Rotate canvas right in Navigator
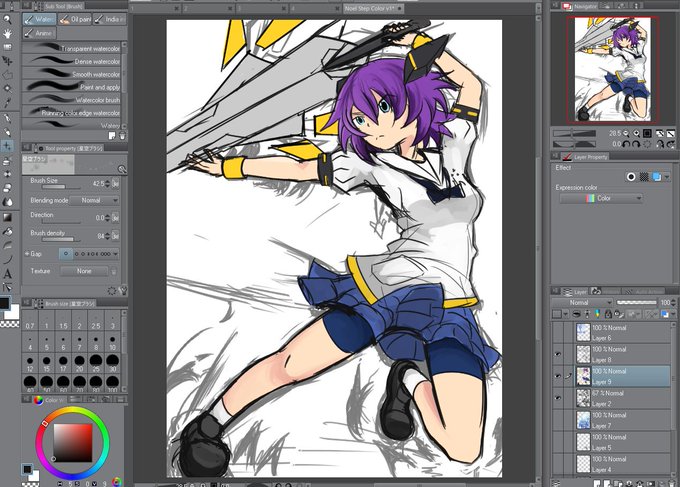Image resolution: width=680 pixels, height=487 pixels. pyautogui.click(x=636, y=144)
